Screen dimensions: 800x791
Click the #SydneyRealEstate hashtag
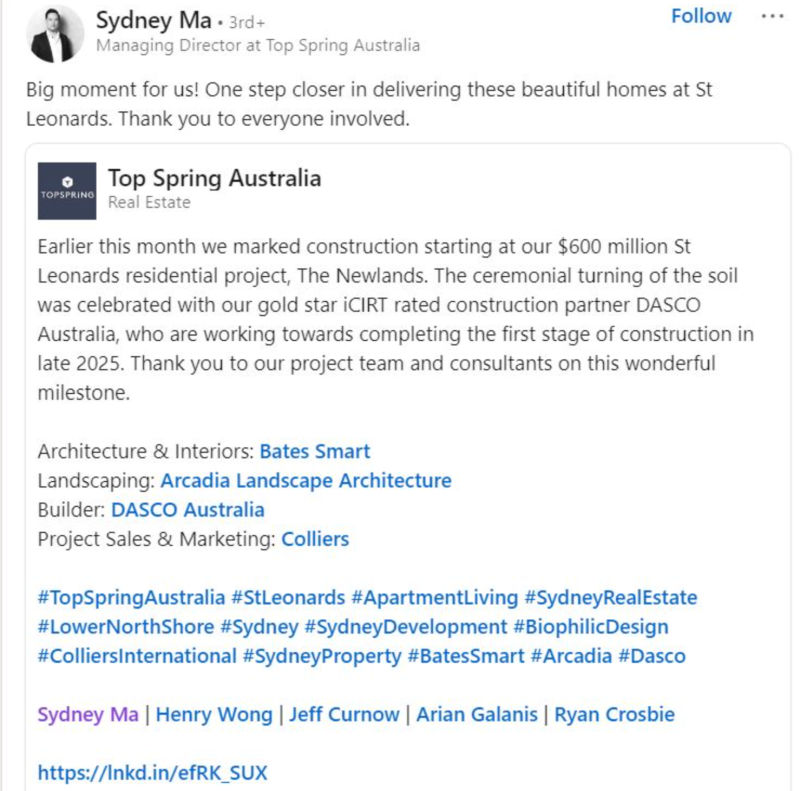[610, 597]
